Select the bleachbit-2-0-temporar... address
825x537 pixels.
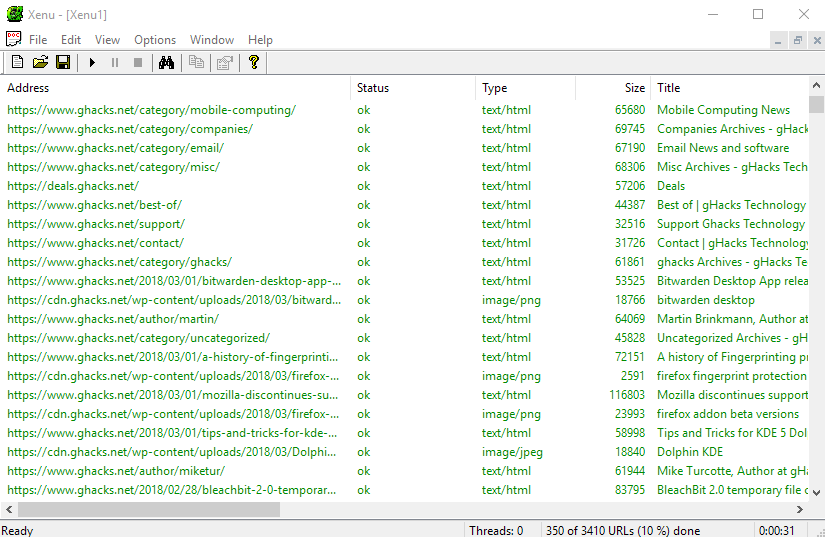[x=172, y=490]
